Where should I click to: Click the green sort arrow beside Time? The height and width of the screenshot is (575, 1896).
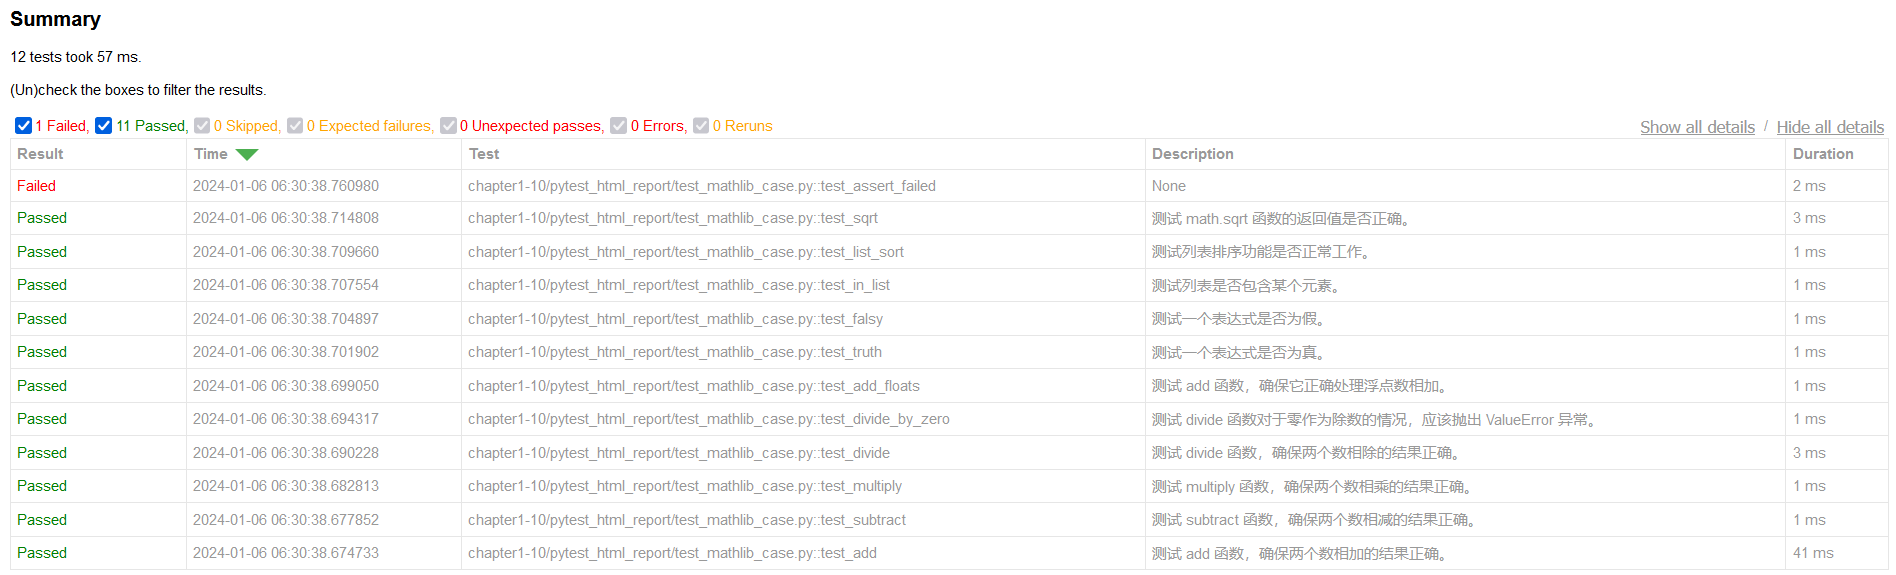(x=247, y=154)
